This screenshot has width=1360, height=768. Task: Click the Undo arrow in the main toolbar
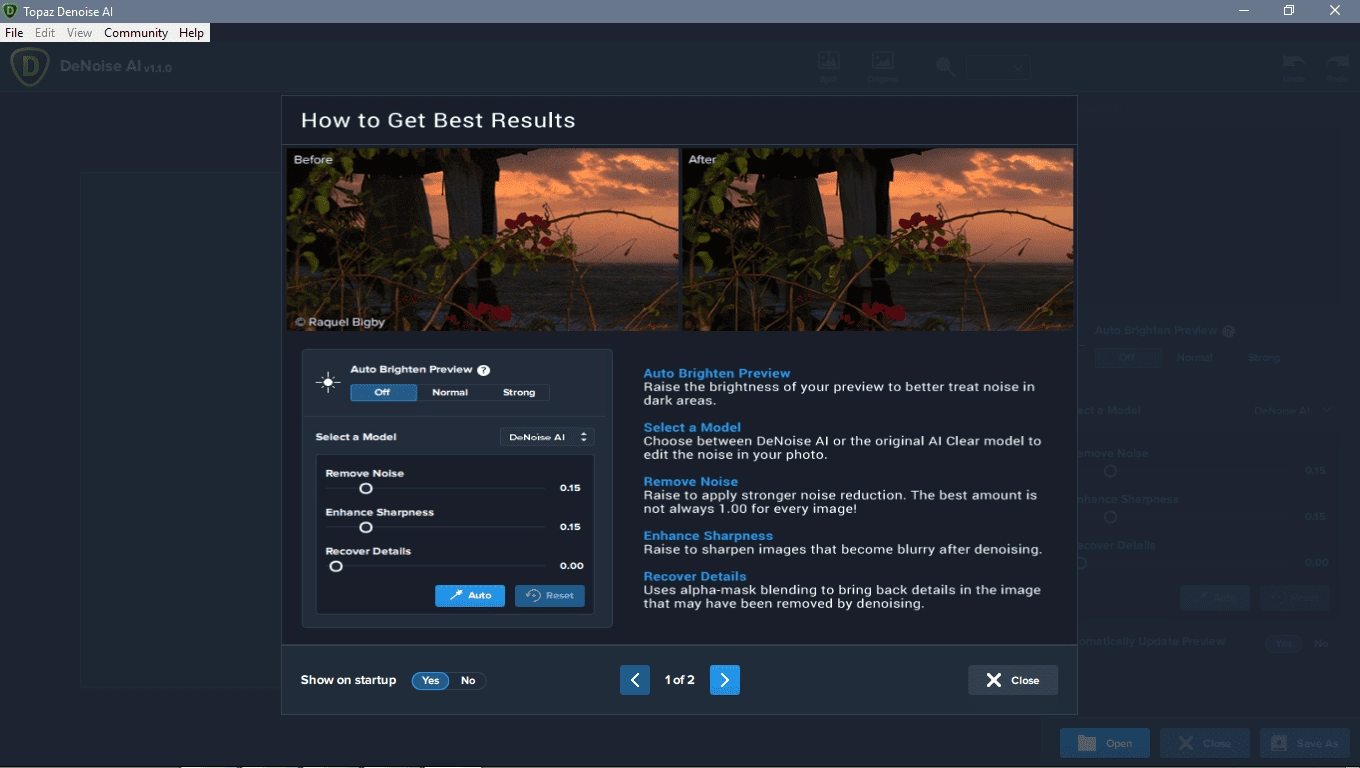(1293, 67)
